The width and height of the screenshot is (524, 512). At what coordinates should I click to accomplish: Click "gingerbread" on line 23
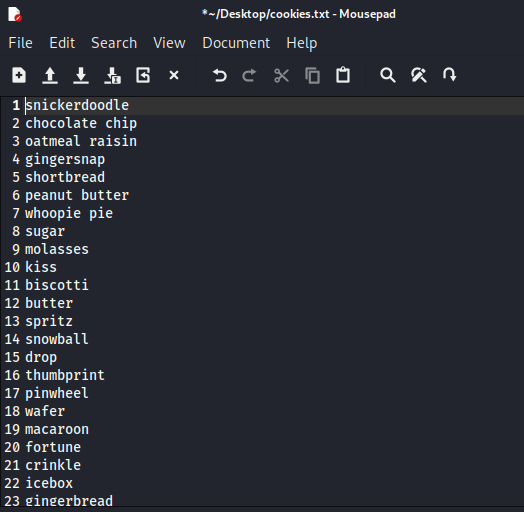[x=69, y=501]
